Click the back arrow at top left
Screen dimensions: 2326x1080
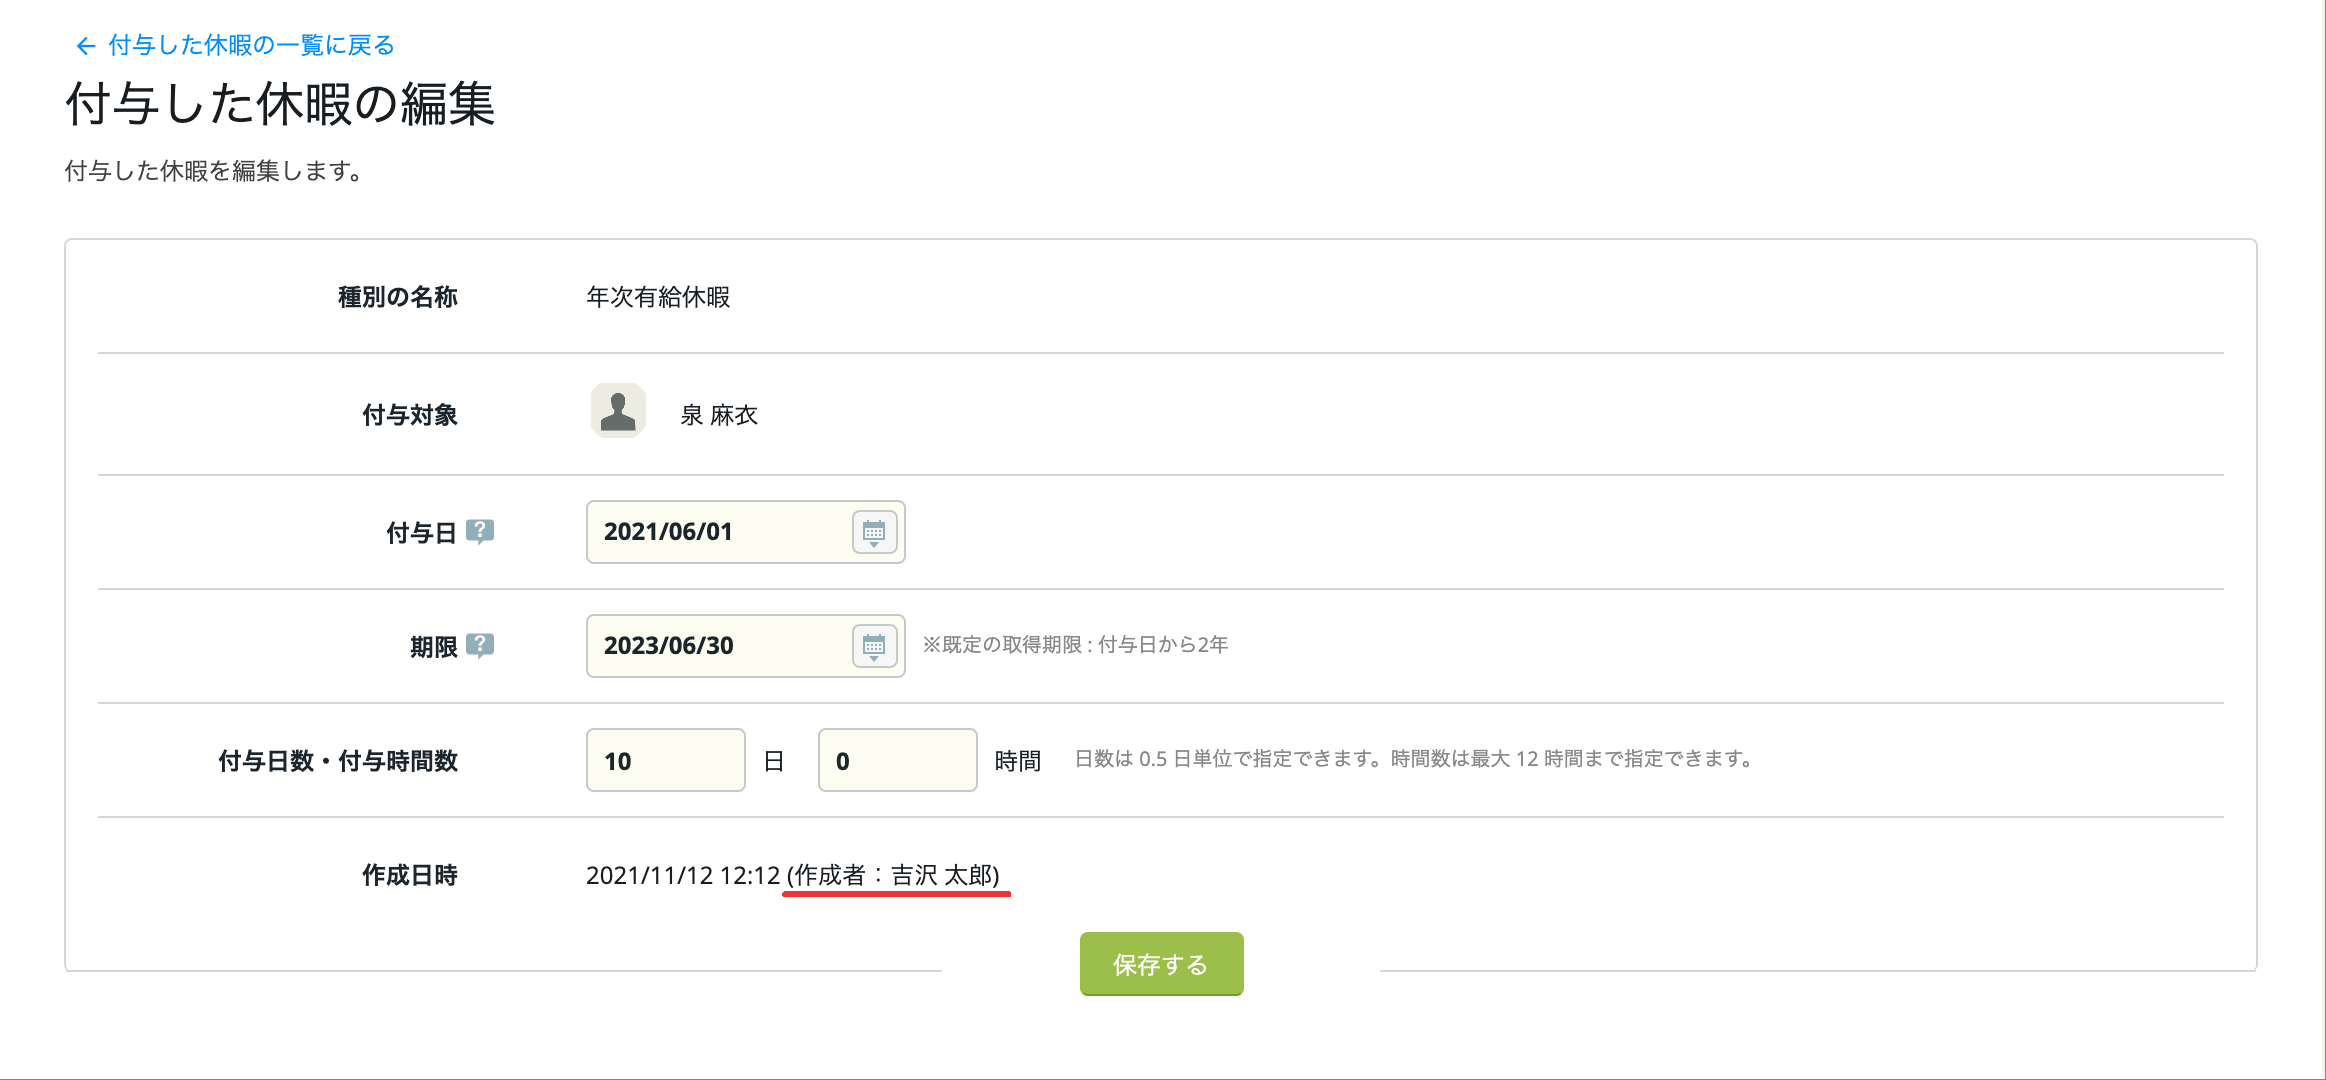pos(85,46)
